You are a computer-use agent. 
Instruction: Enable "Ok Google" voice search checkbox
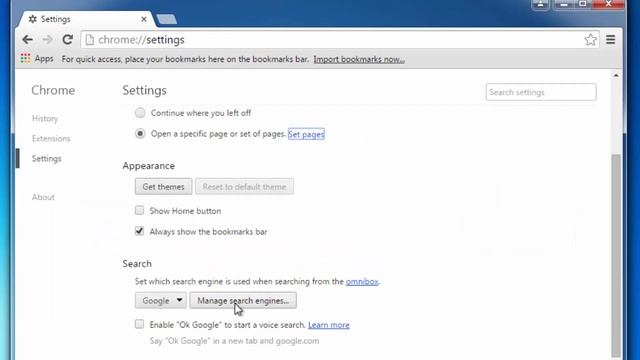click(139, 324)
